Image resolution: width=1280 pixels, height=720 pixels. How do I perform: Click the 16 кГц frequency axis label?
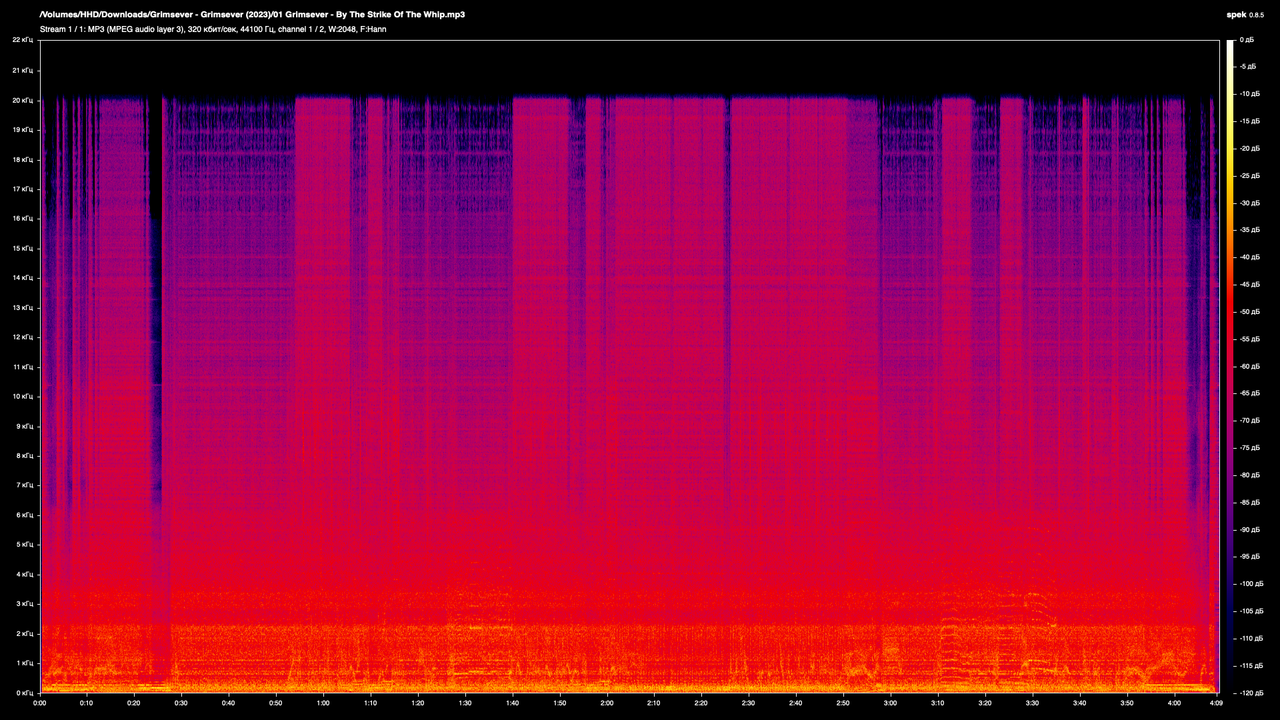[x=22, y=218]
